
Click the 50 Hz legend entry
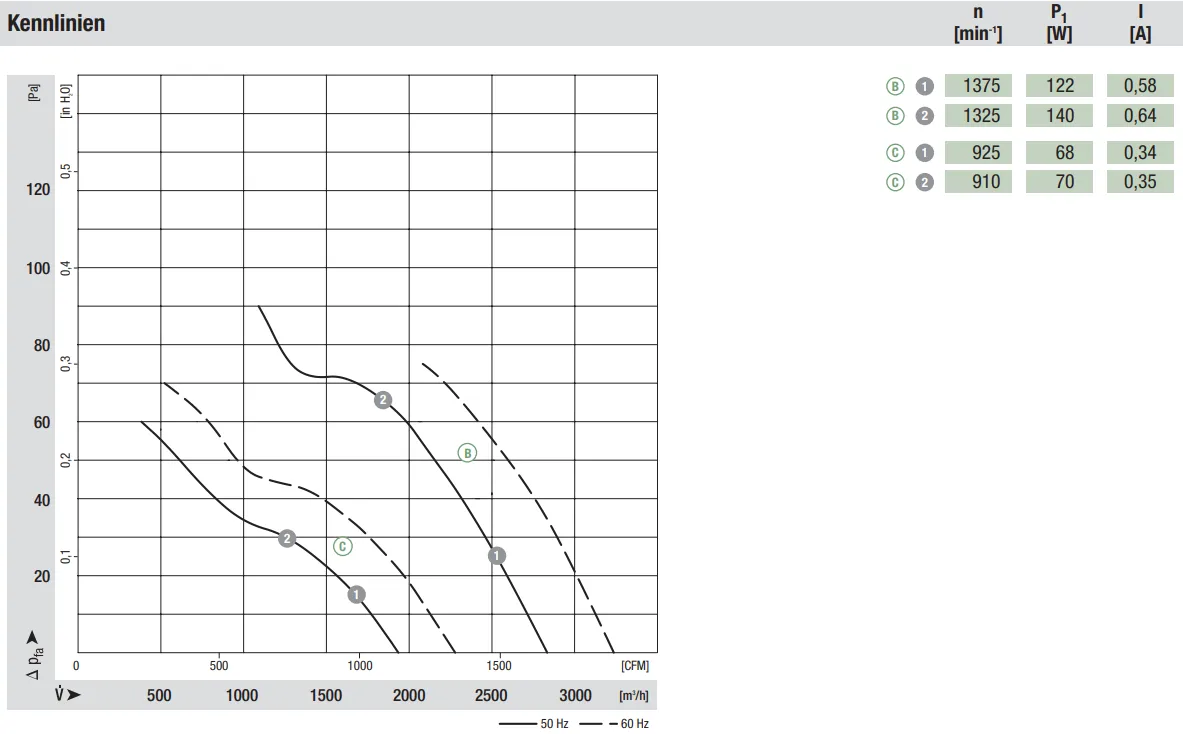click(533, 723)
